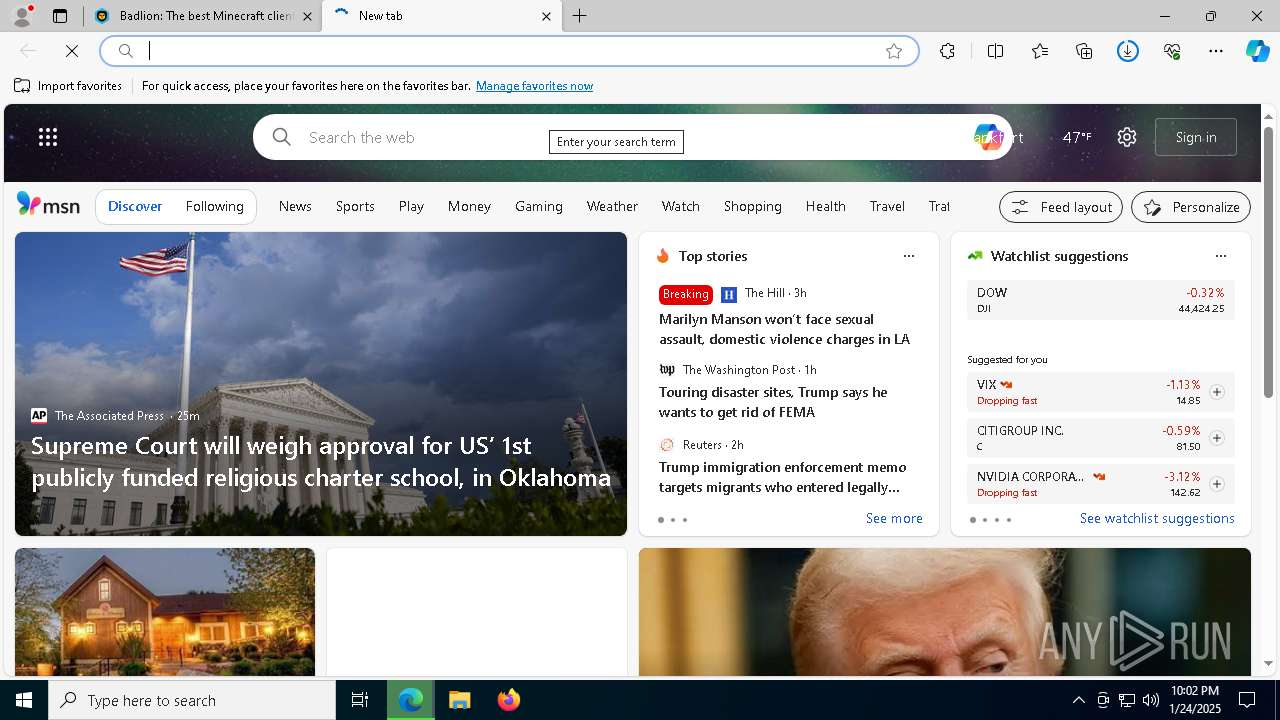
Task: Click Import favorites
Action: 68,86
